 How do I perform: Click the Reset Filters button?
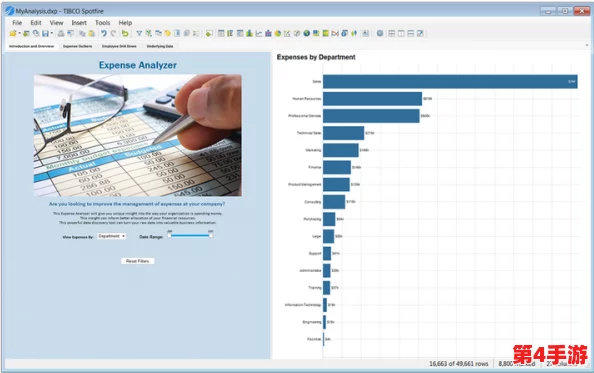click(x=138, y=261)
